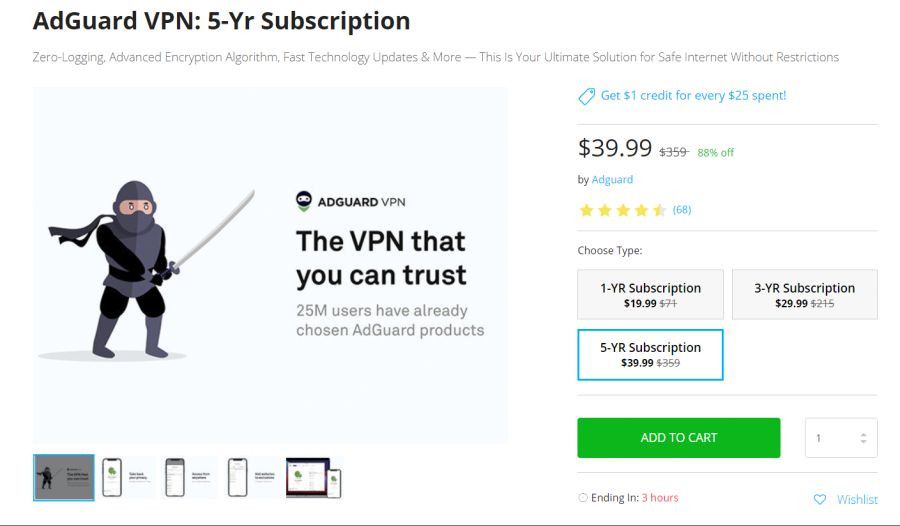This screenshot has height=526, width=900.
Task: Choose the 1-YR Subscription option
Action: (x=650, y=295)
